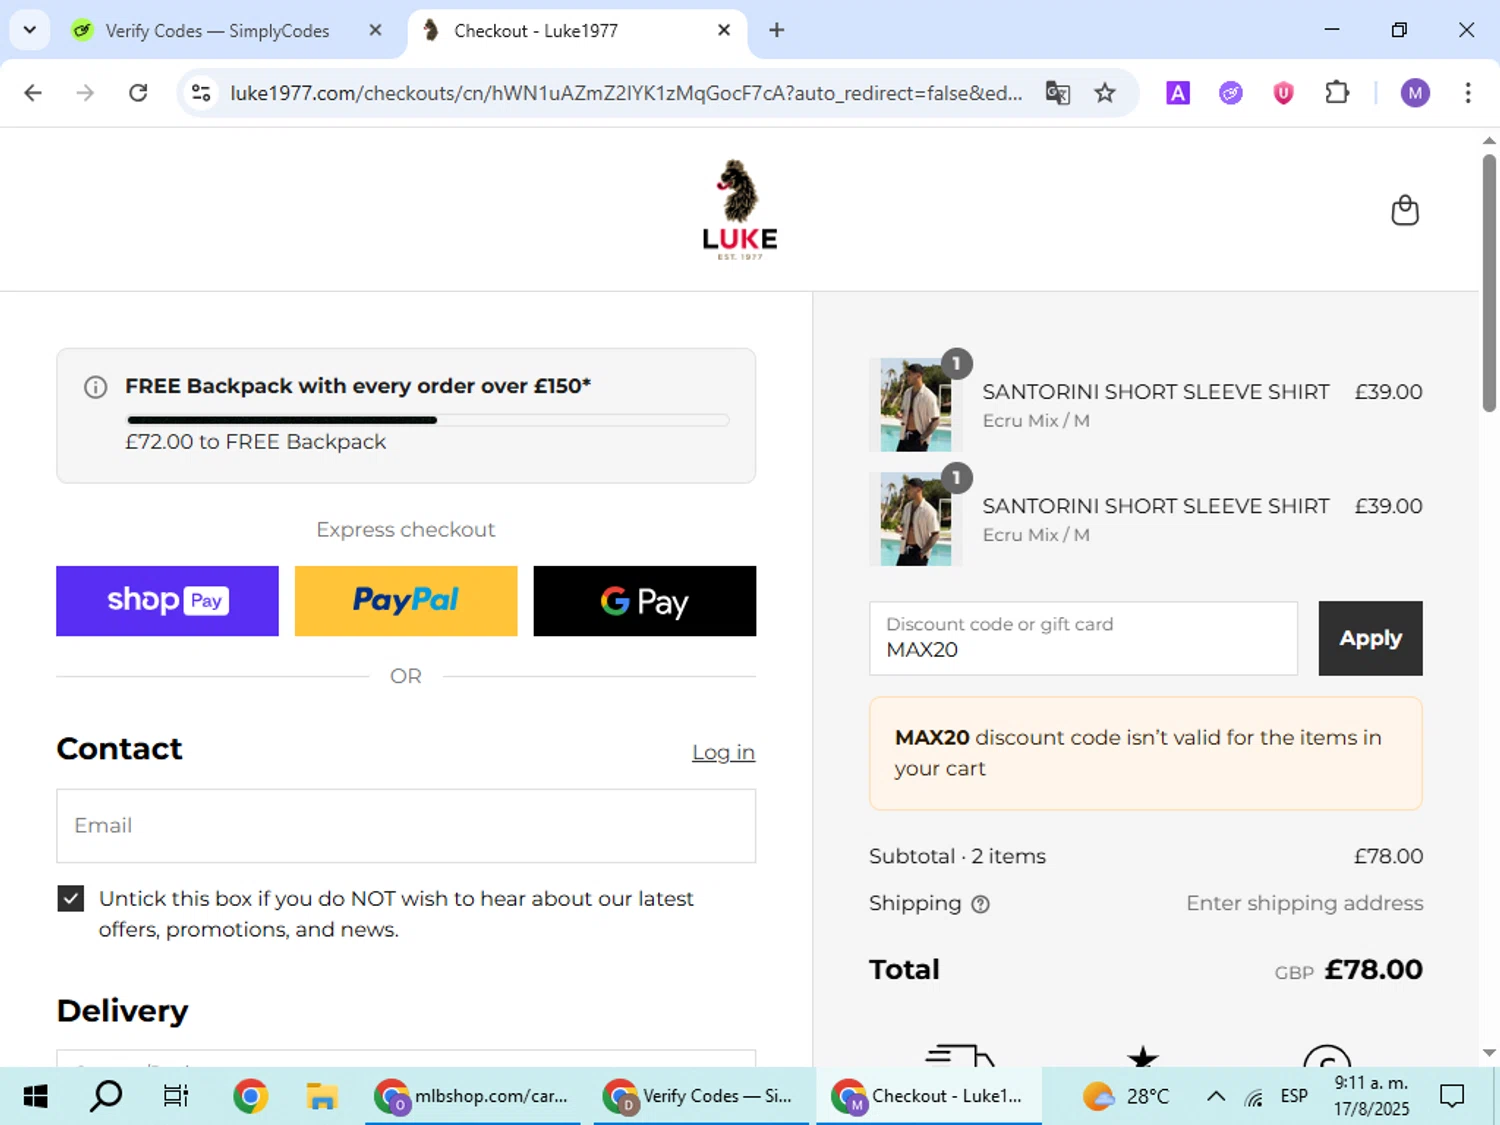Reload the checkout page
This screenshot has width=1500, height=1125.
tap(138, 93)
